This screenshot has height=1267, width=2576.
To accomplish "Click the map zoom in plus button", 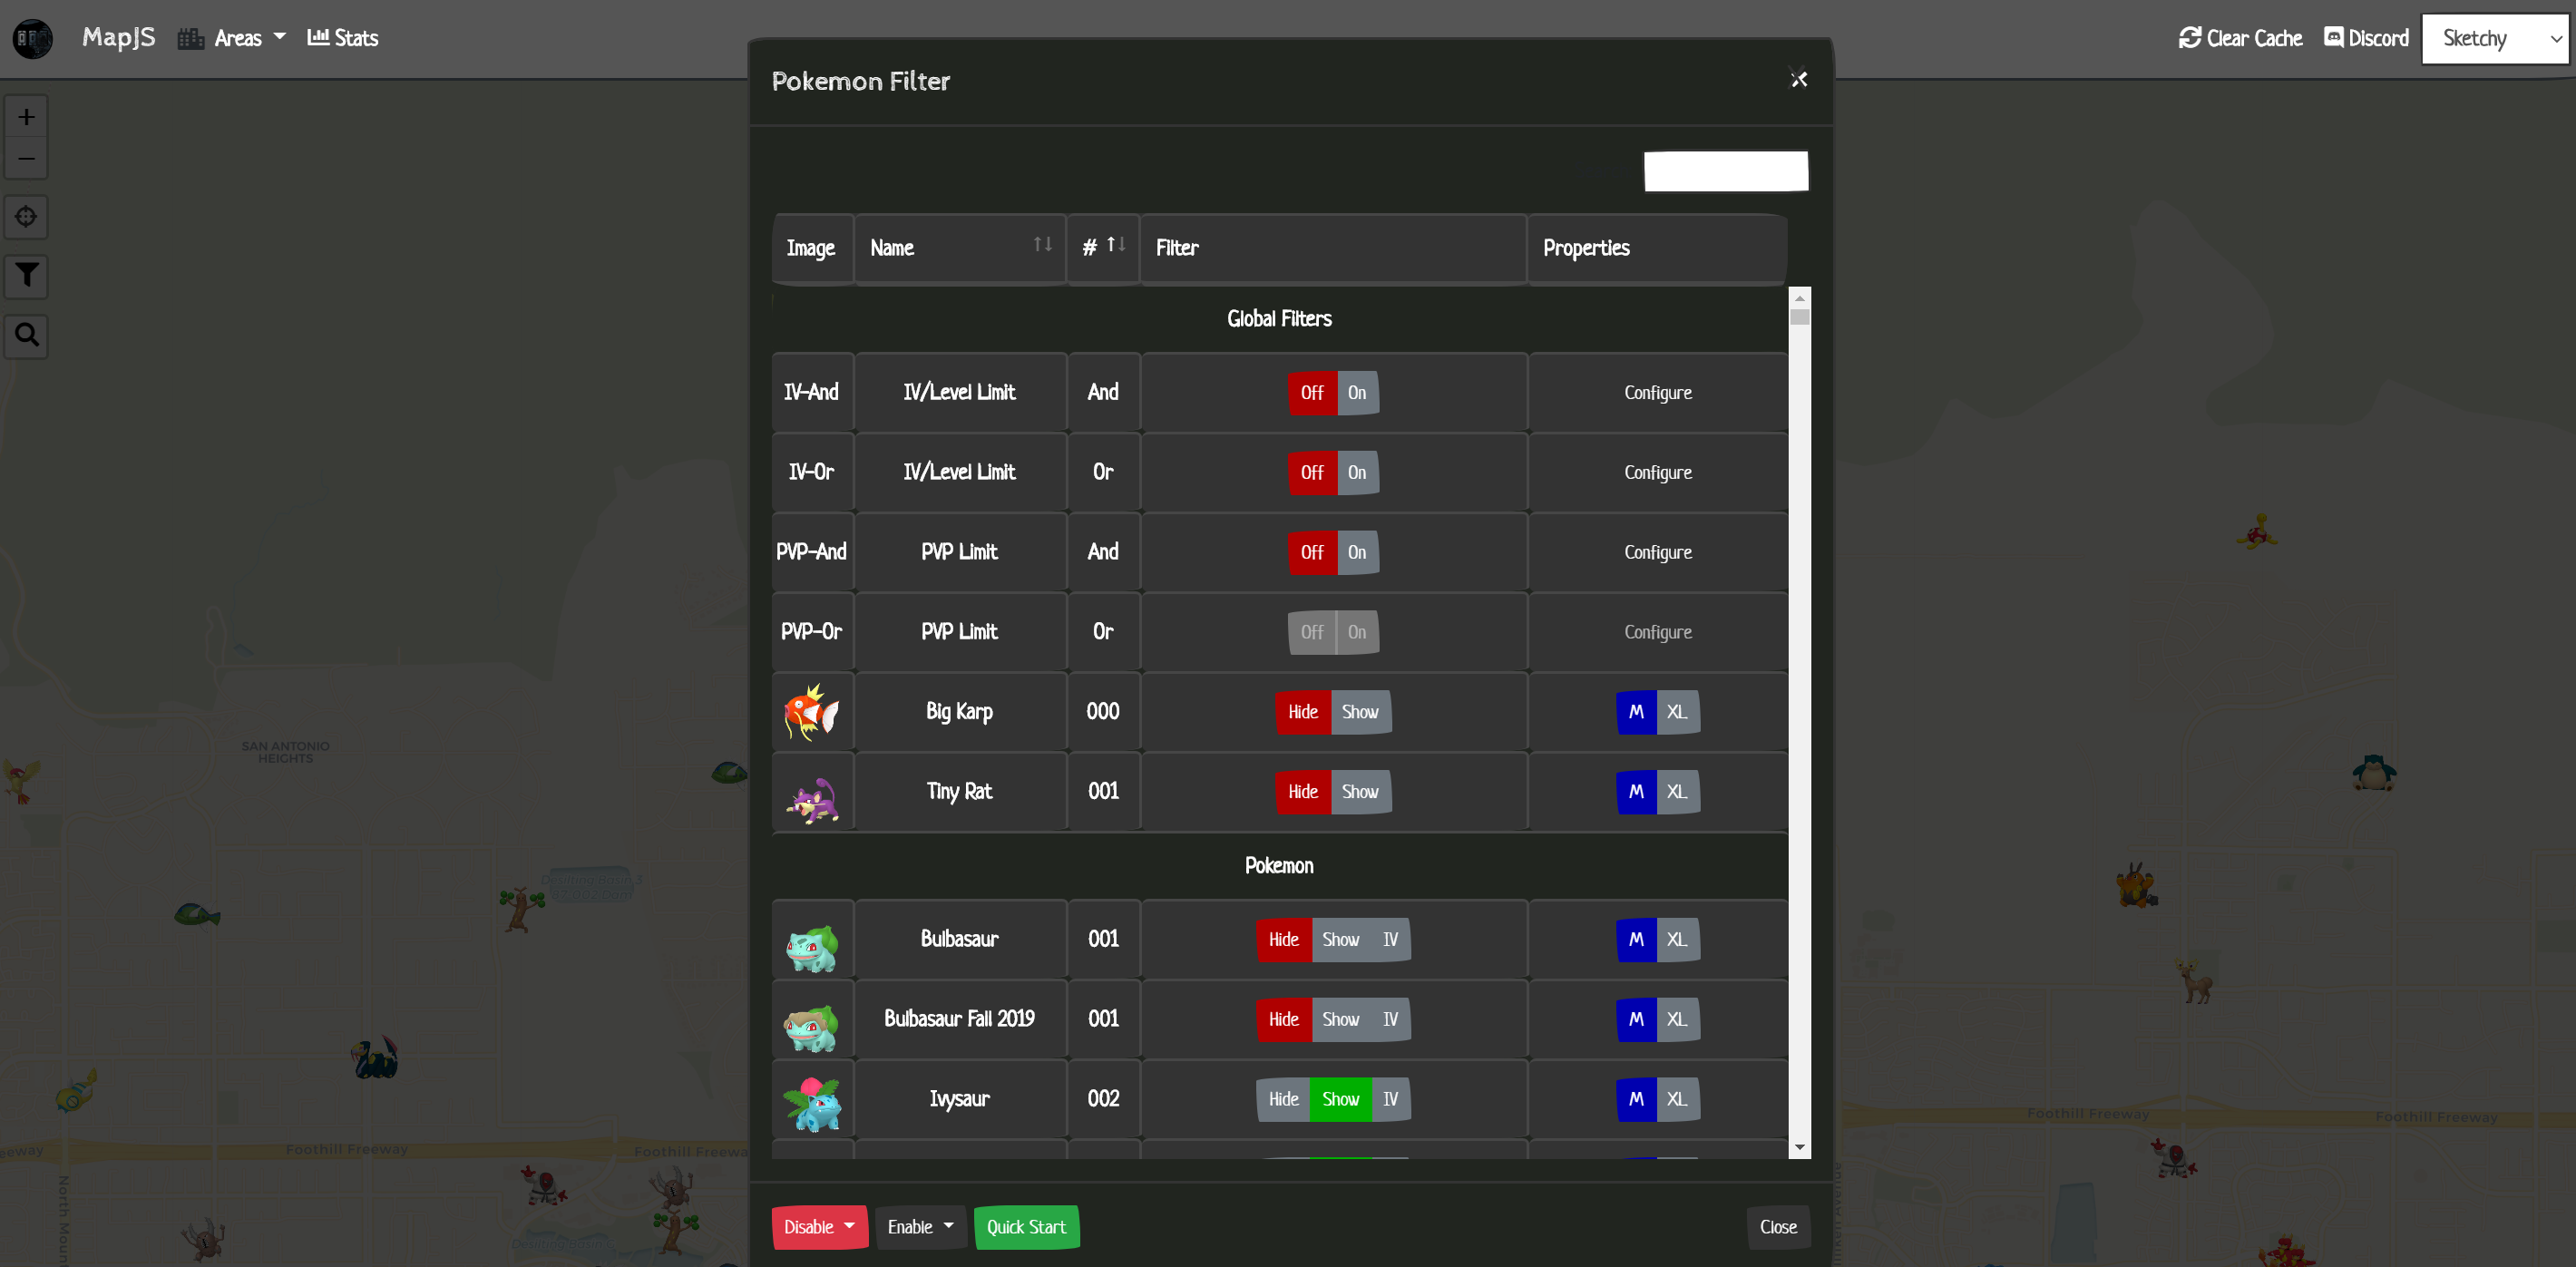I will (x=26, y=117).
